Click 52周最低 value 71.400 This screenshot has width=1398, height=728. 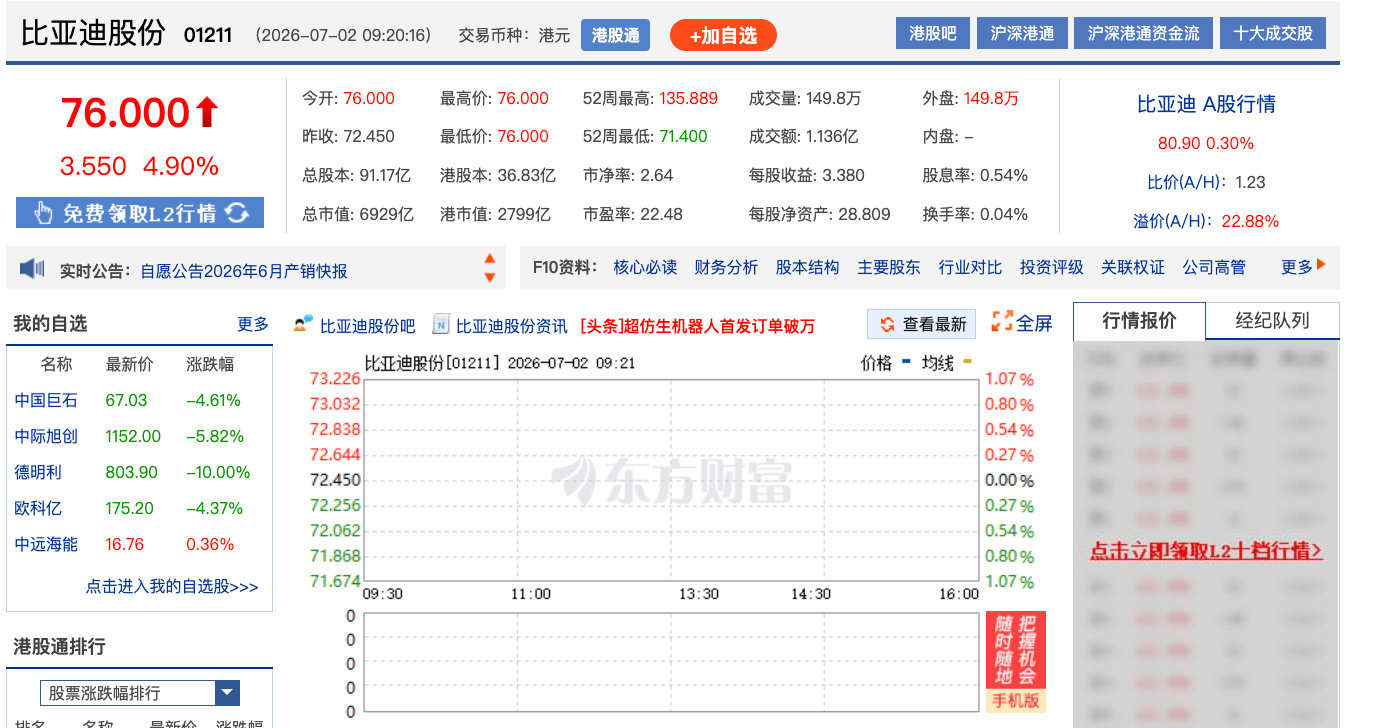pyautogui.click(x=683, y=136)
